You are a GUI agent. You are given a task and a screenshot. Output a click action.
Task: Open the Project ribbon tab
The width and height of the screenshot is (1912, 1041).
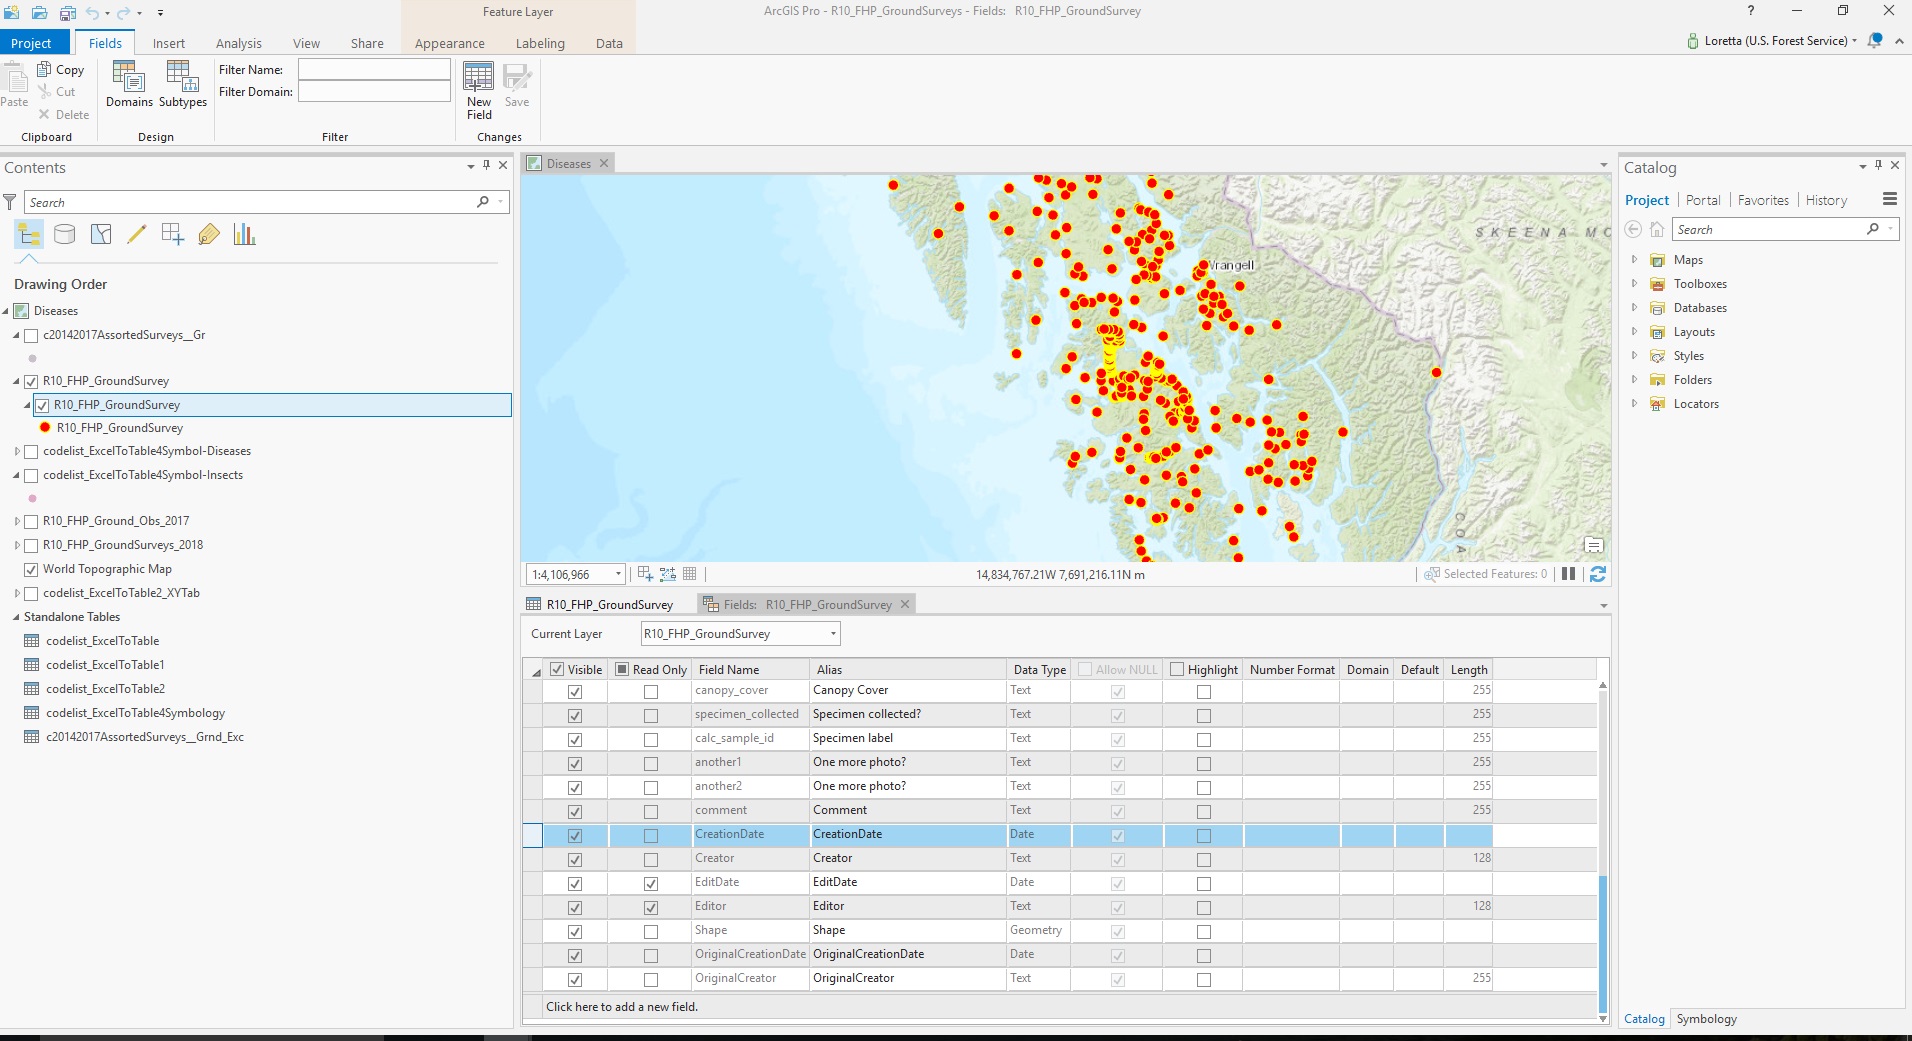[x=31, y=43]
